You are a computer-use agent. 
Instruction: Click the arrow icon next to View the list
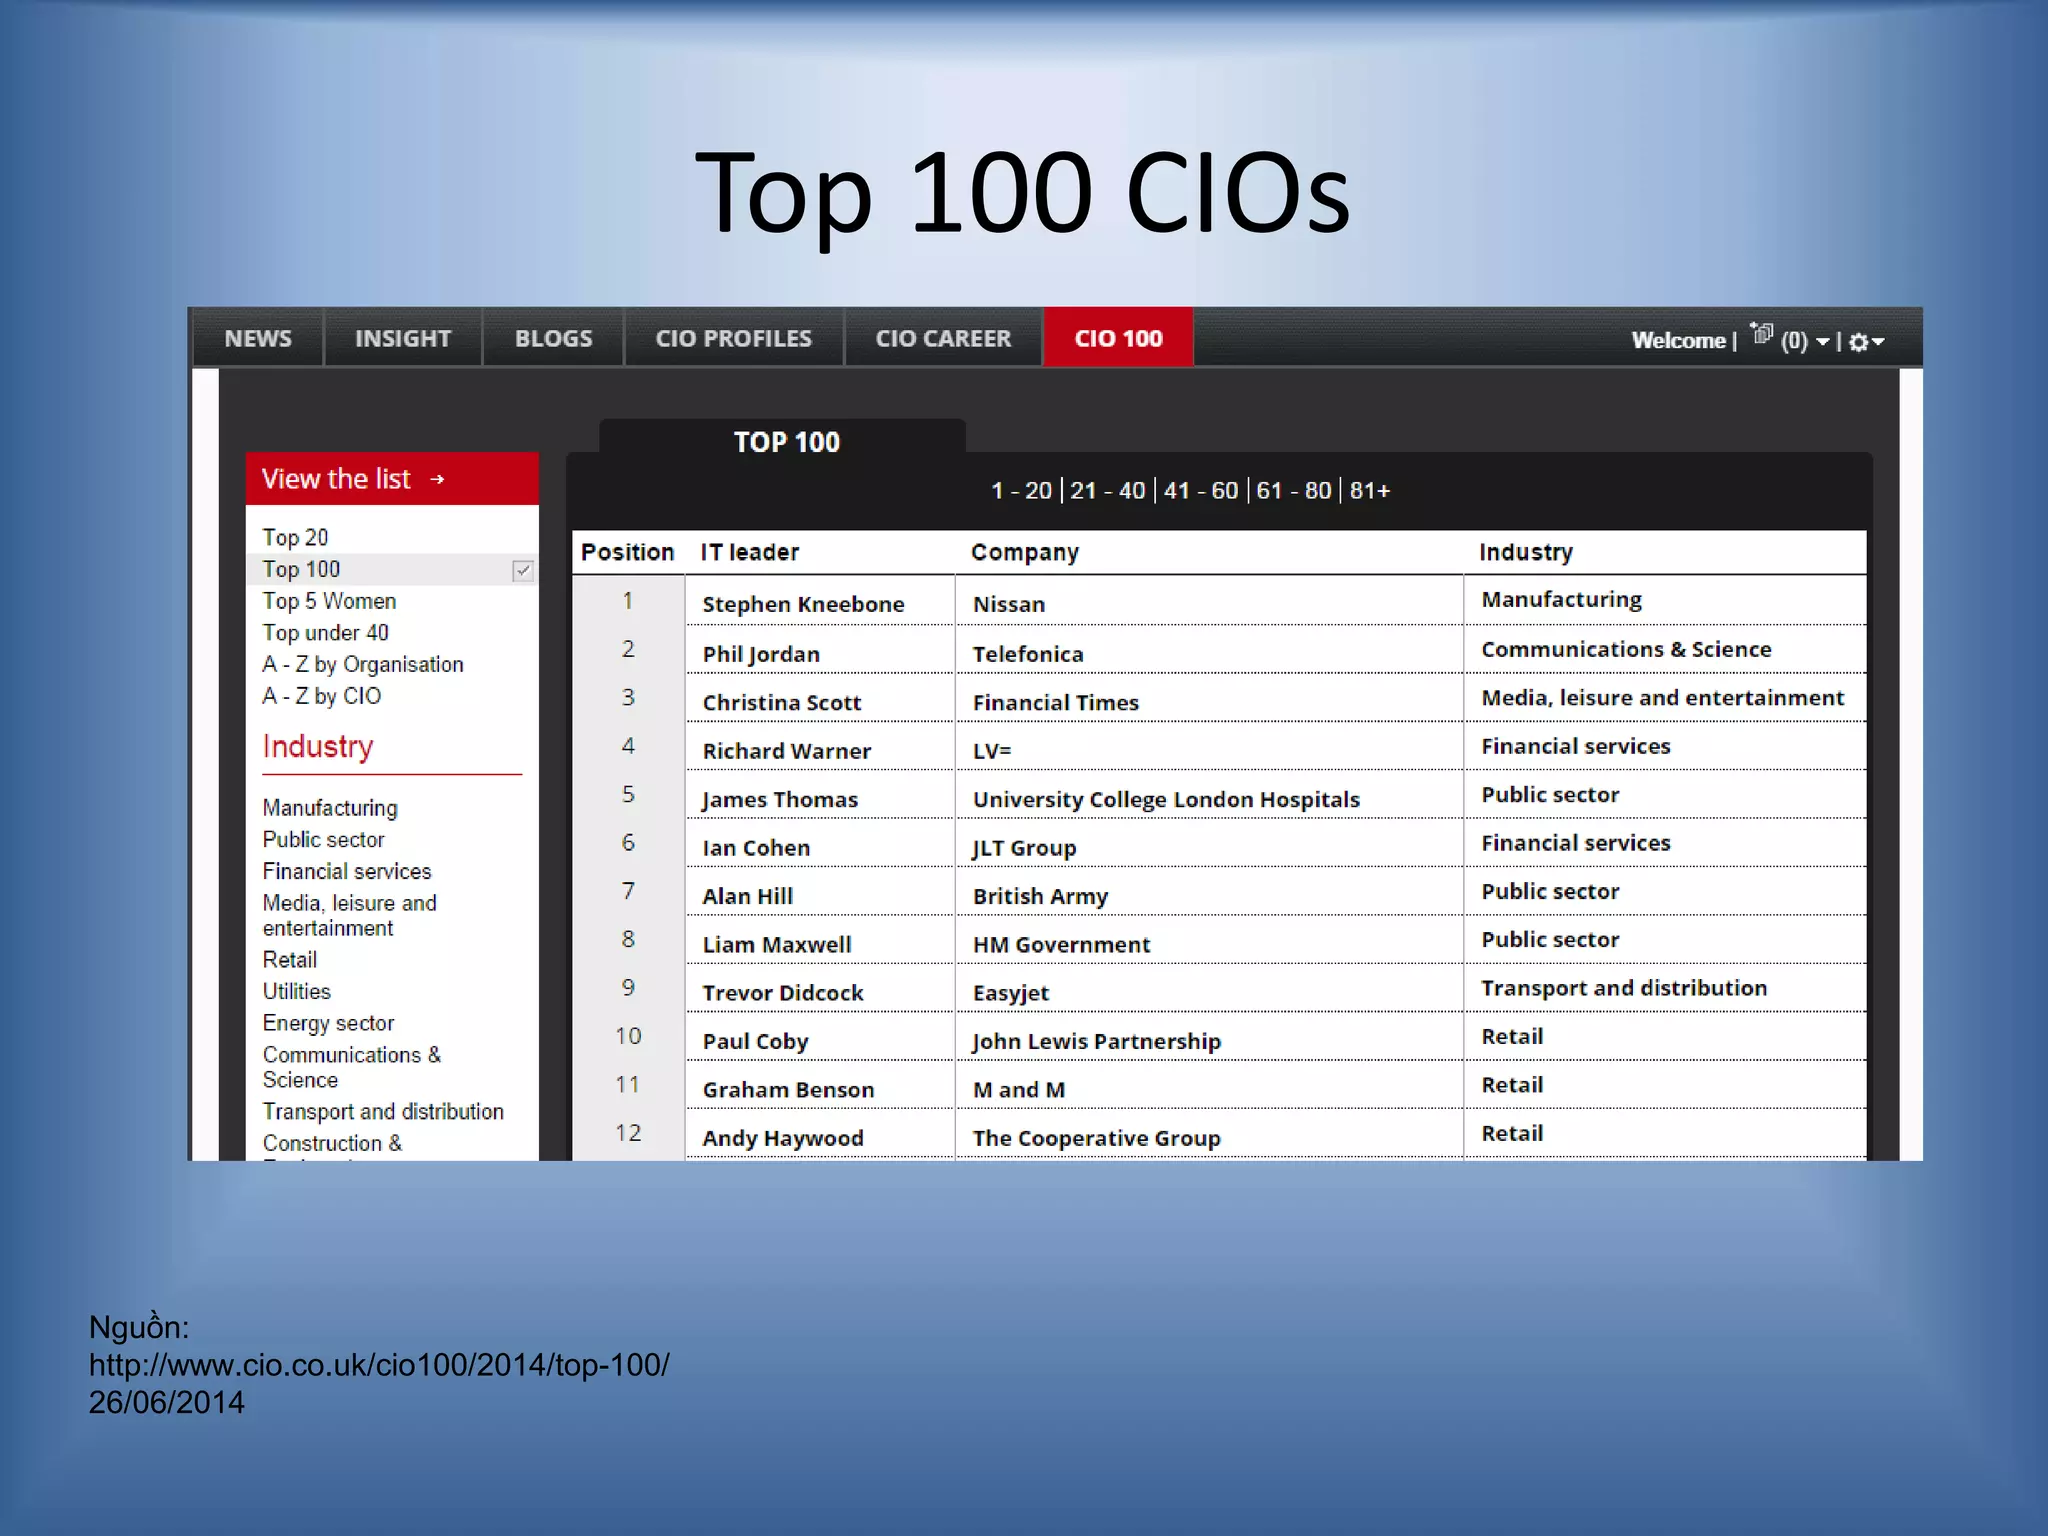(437, 479)
